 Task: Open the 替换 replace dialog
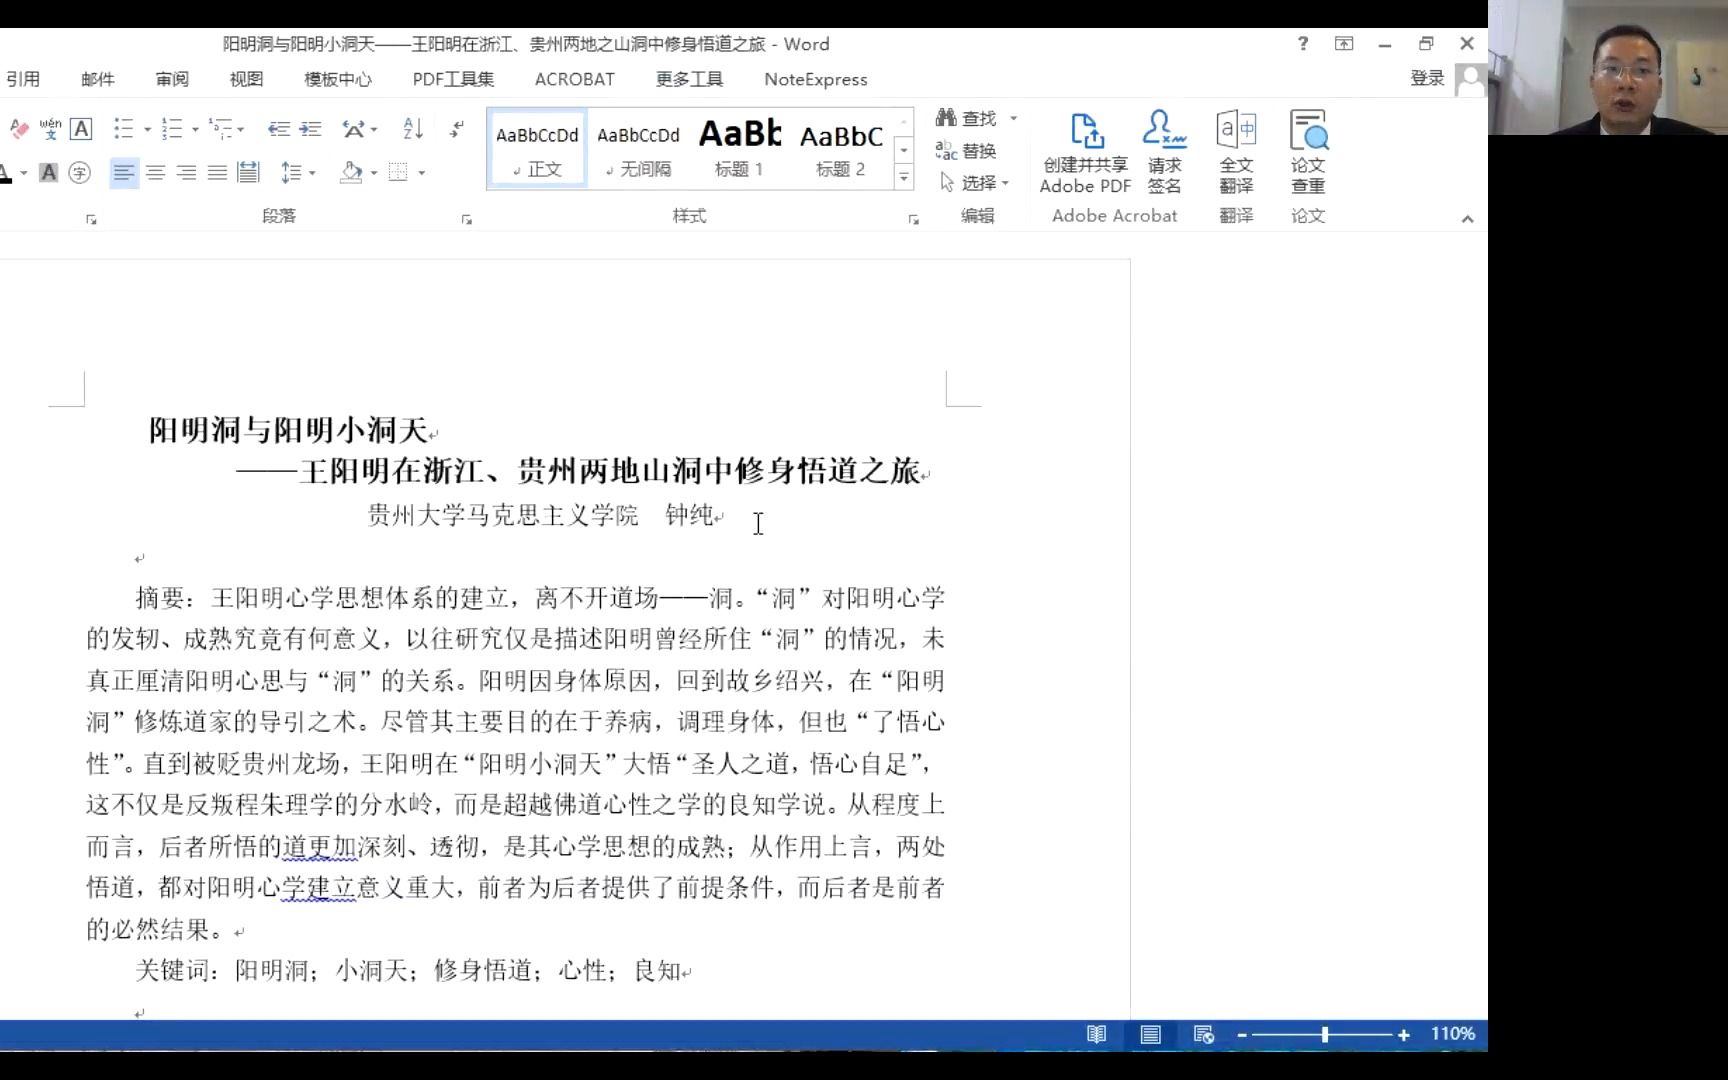(966, 151)
